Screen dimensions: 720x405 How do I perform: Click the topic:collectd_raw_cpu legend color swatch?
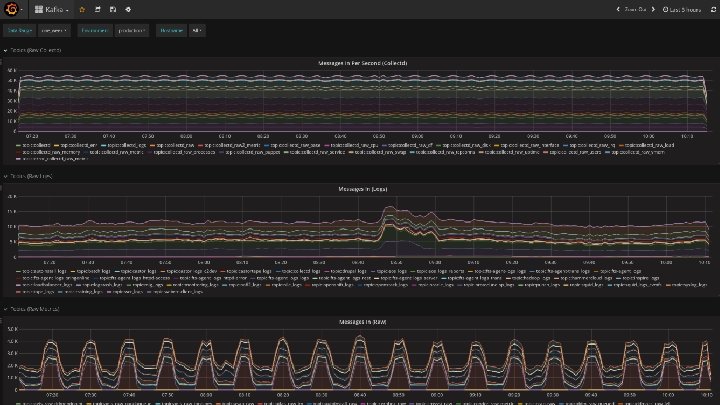point(327,146)
